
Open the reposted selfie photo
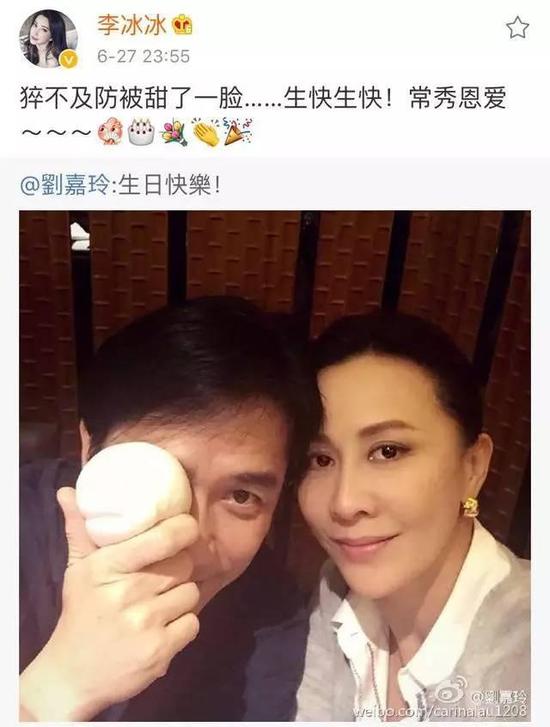click(275, 466)
